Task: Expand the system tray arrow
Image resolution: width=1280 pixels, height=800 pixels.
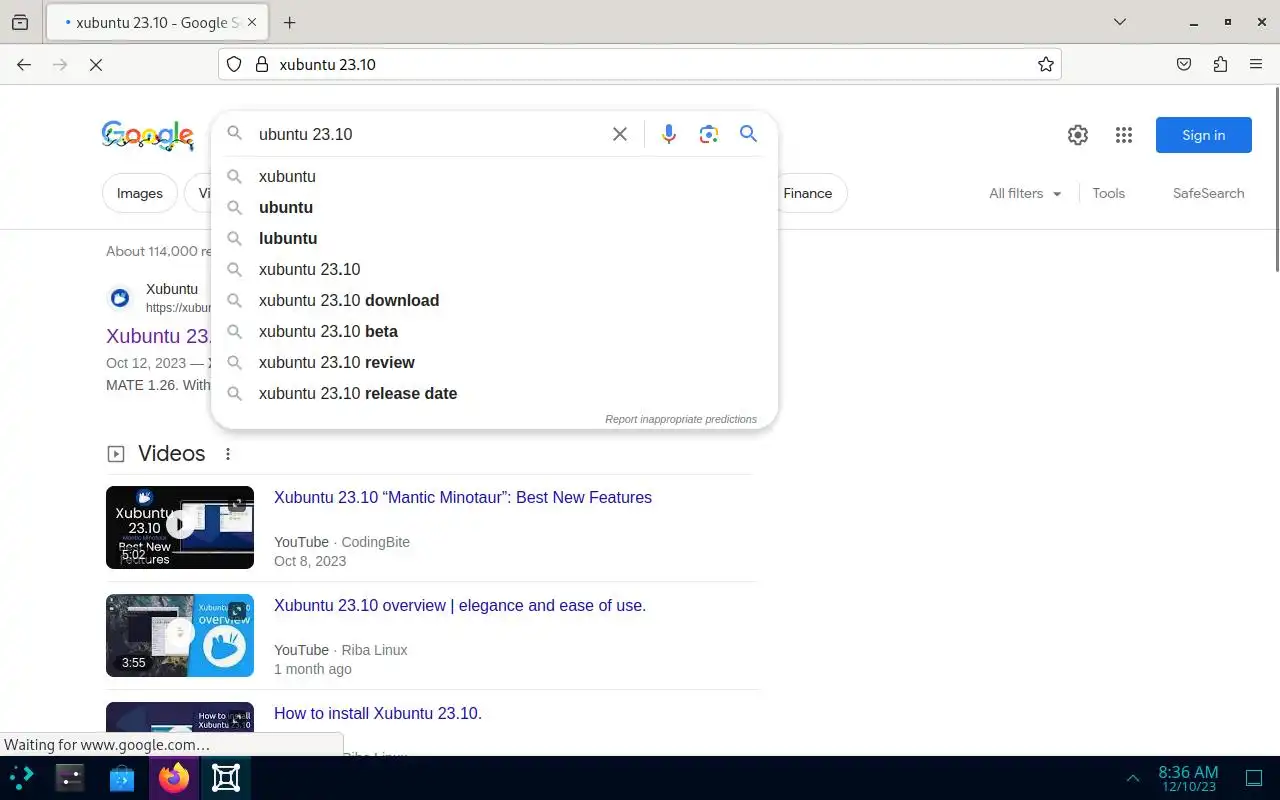Action: point(1133,778)
